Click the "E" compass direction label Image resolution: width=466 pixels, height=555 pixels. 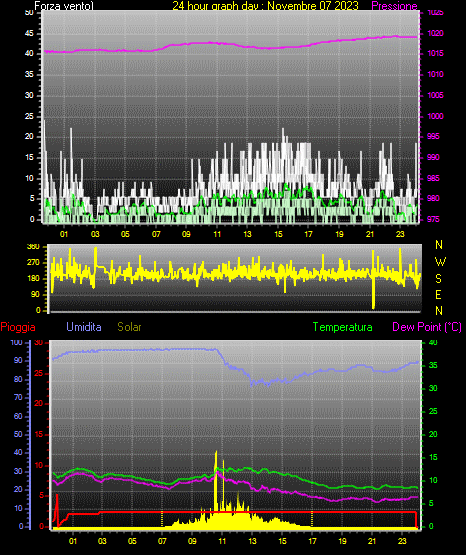438,294
